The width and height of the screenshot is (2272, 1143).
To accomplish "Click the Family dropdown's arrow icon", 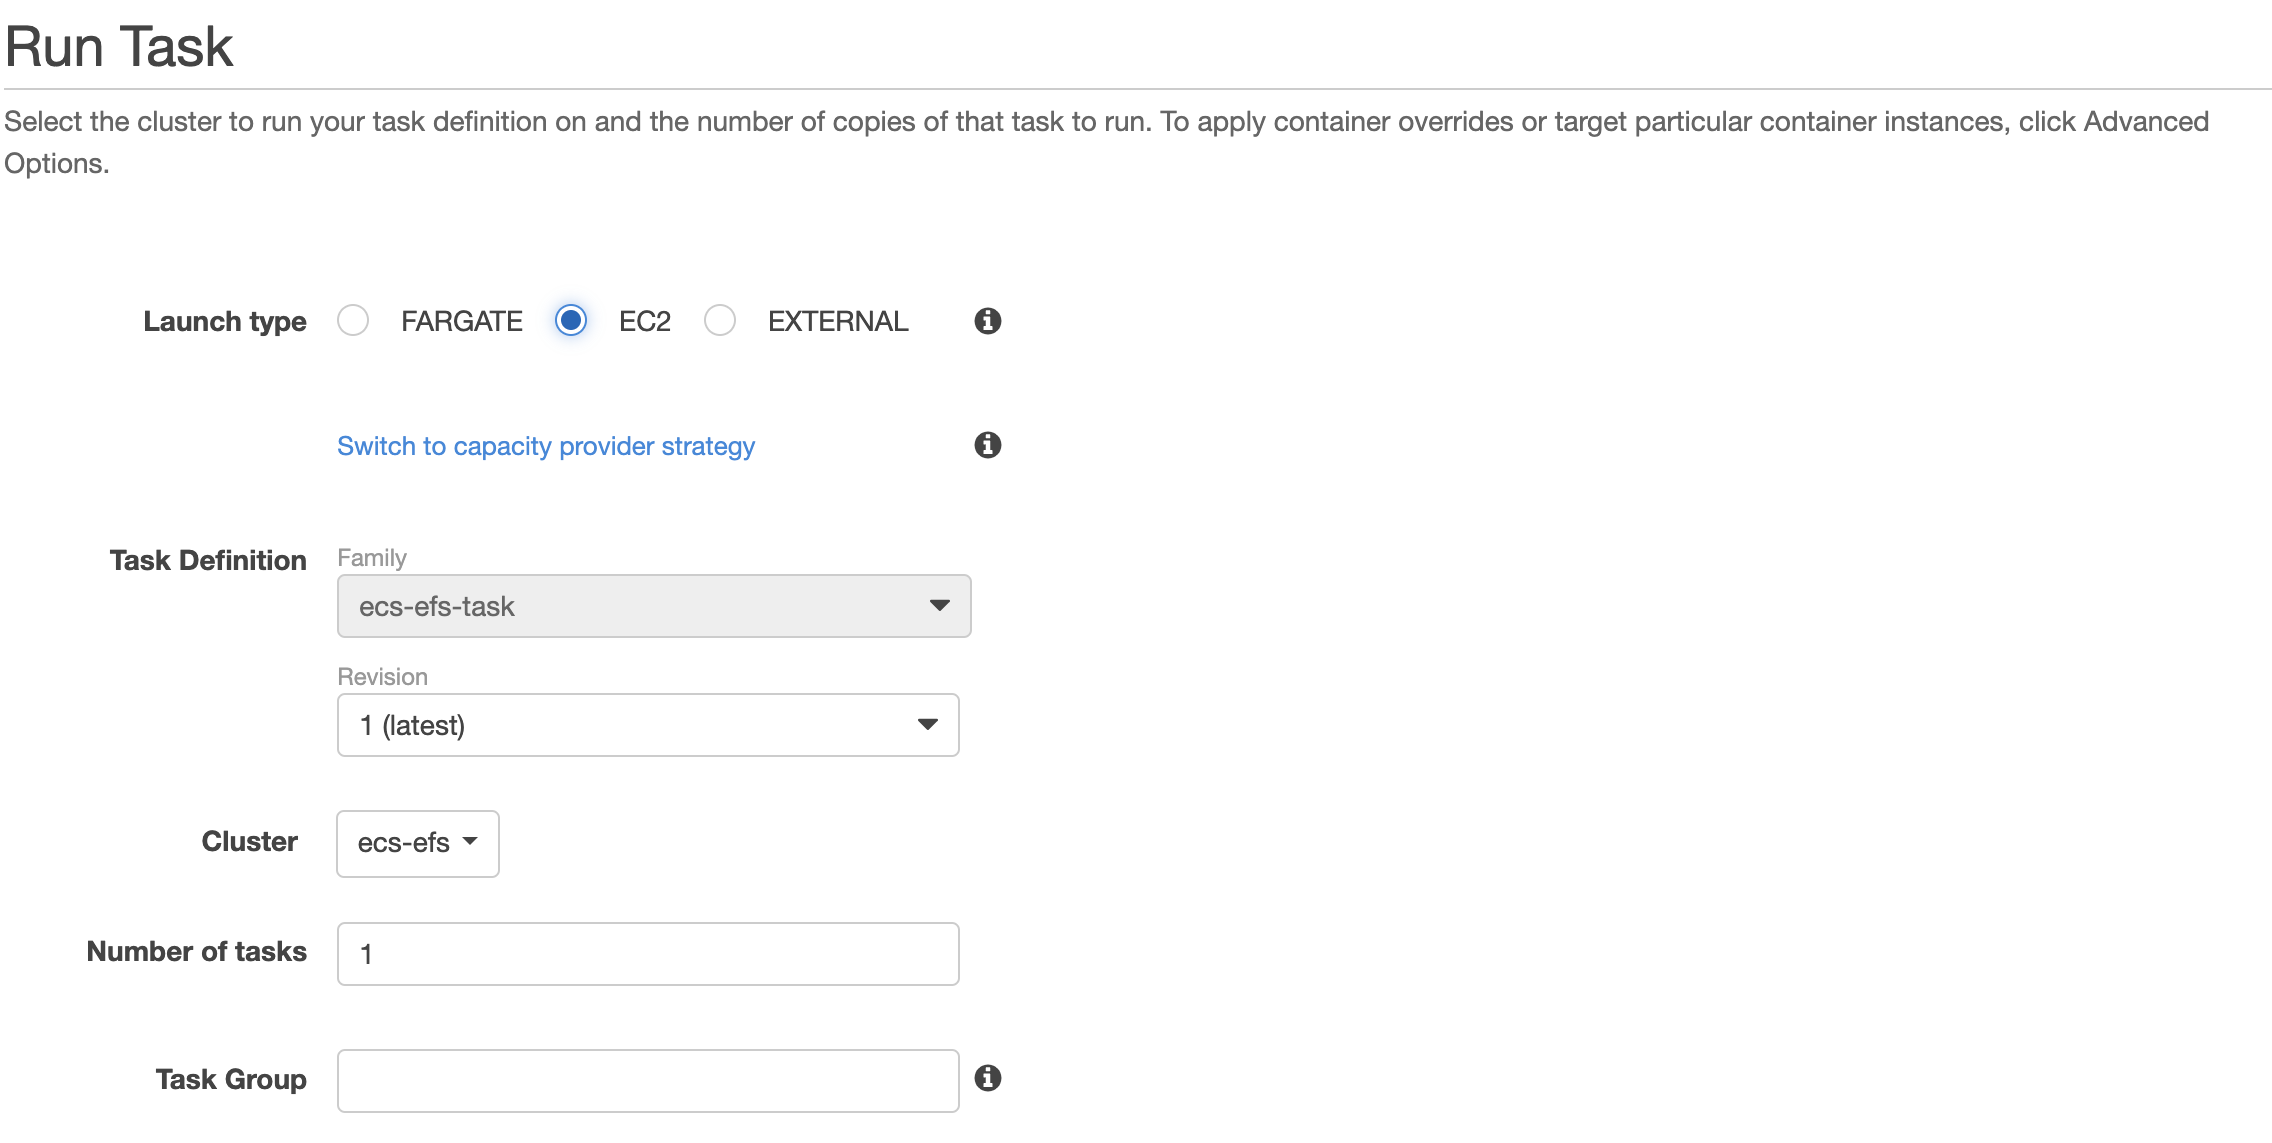I will coord(939,605).
